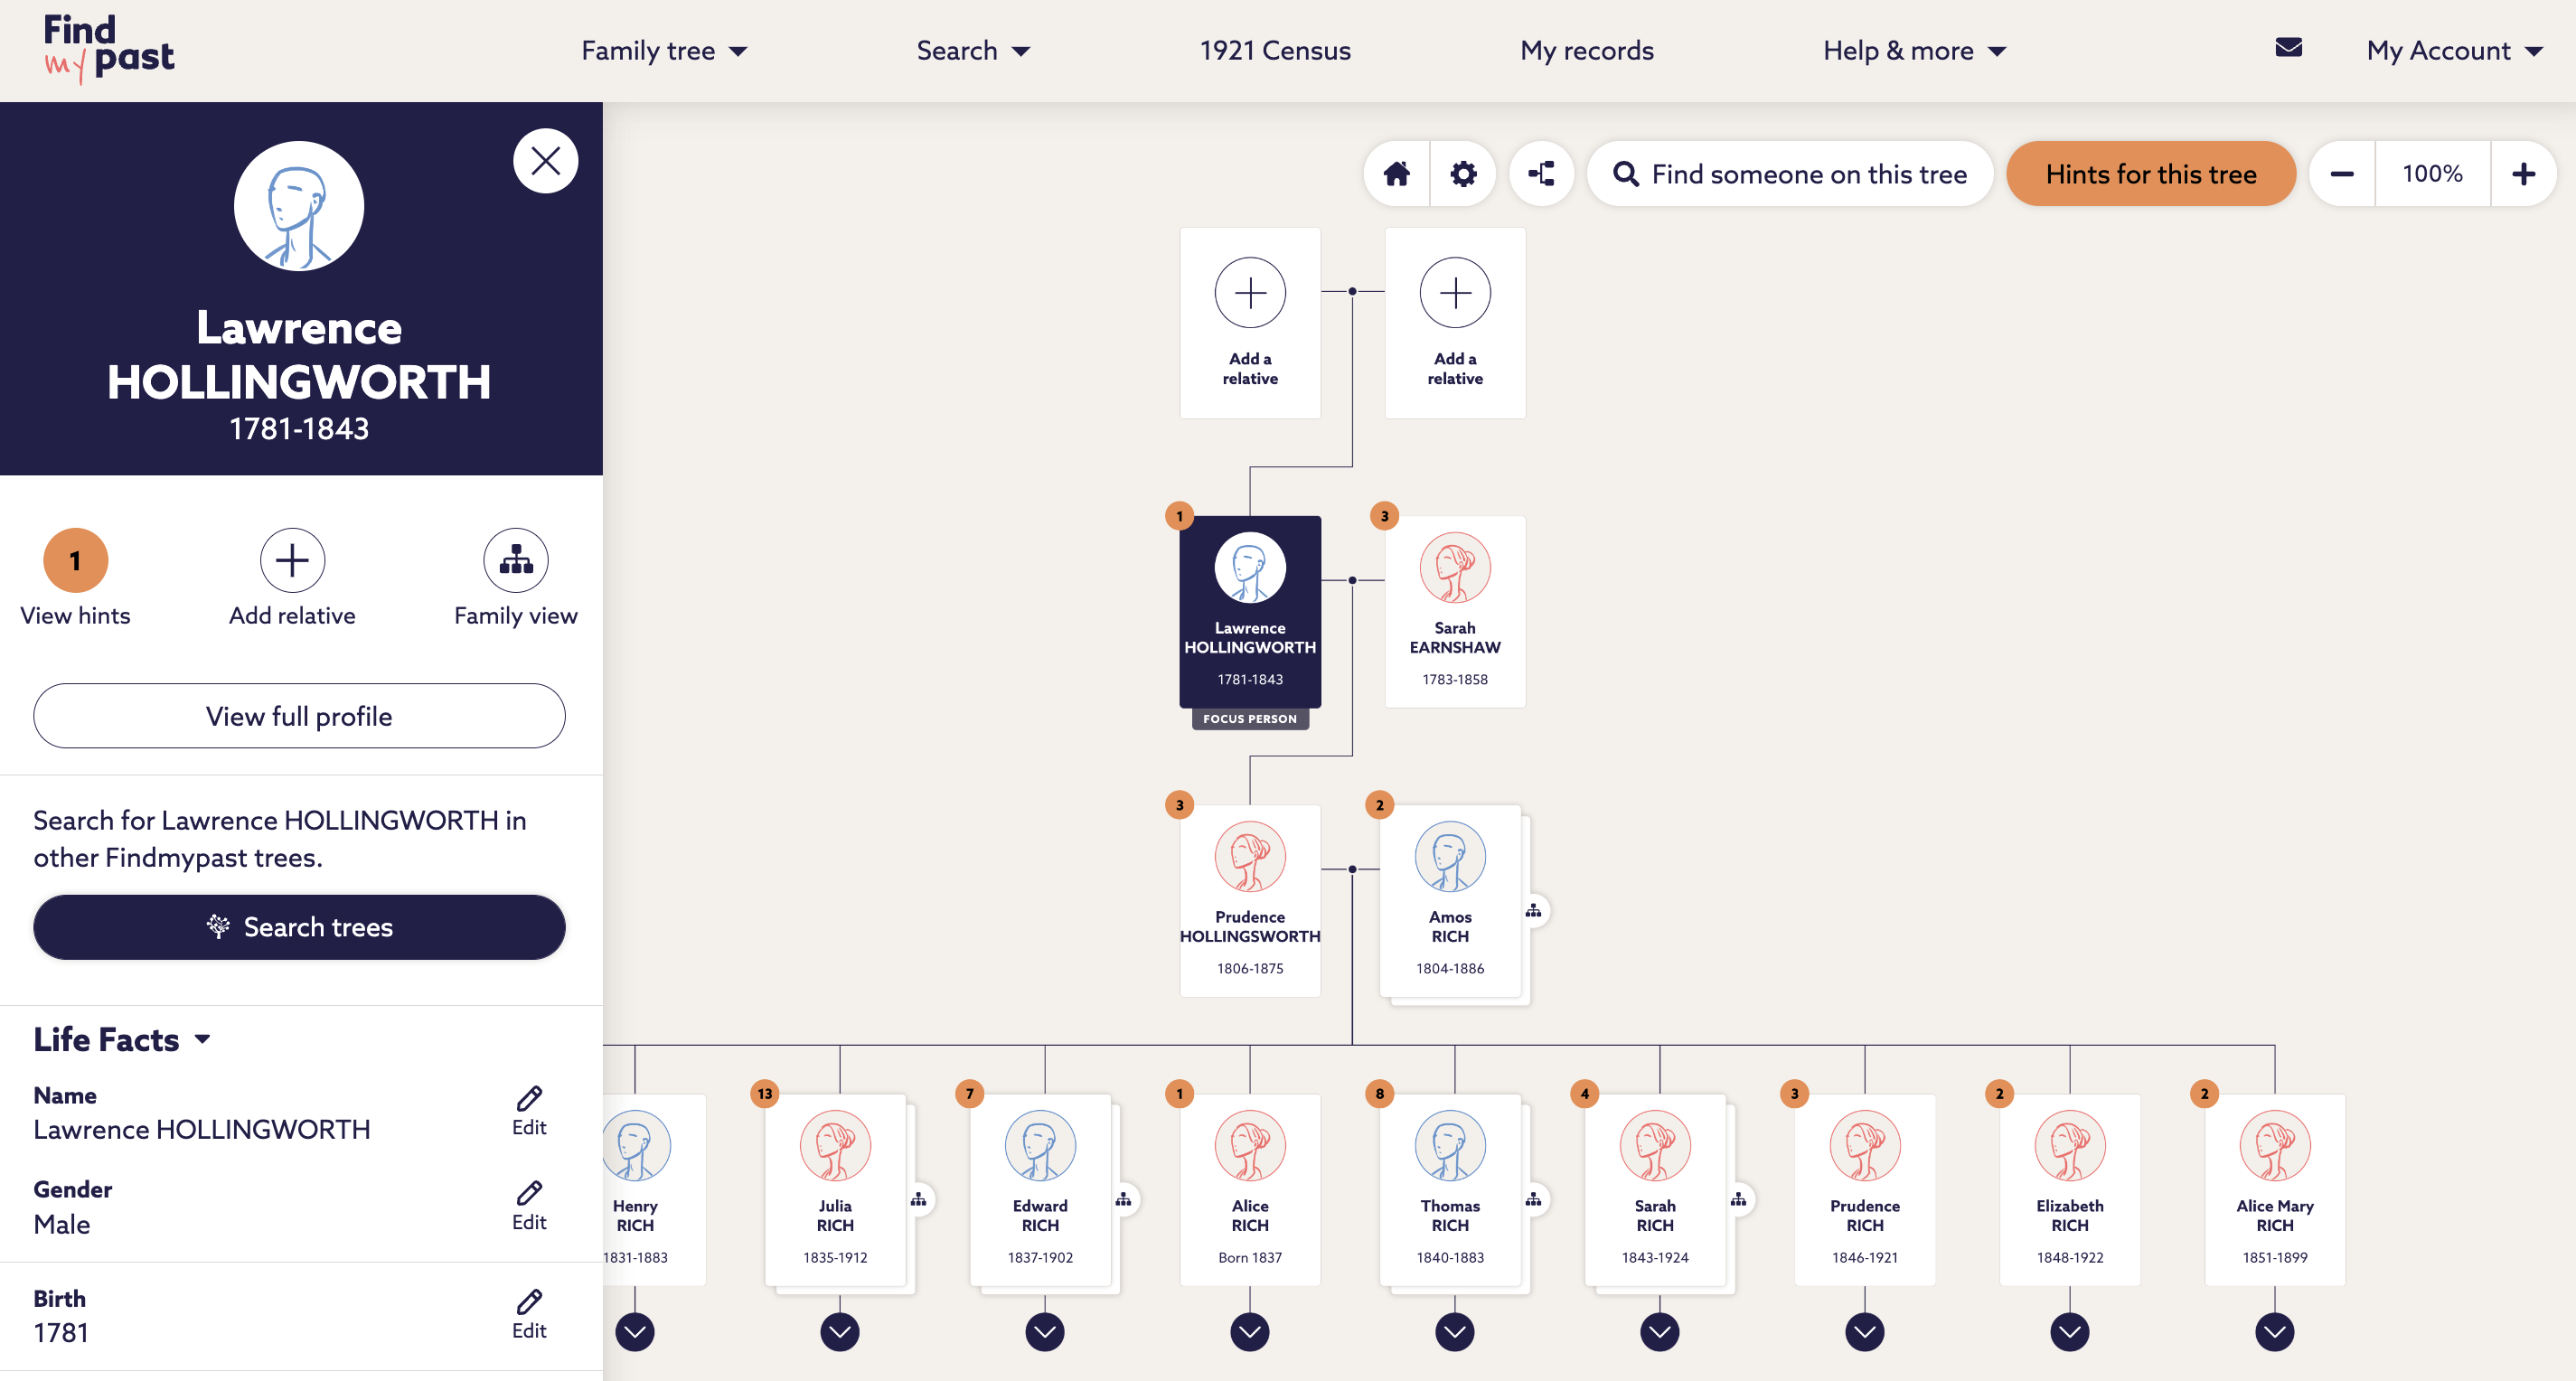Click family icon beside Amos RICH card
Image resolution: width=2576 pixels, height=1381 pixels.
[x=1533, y=911]
